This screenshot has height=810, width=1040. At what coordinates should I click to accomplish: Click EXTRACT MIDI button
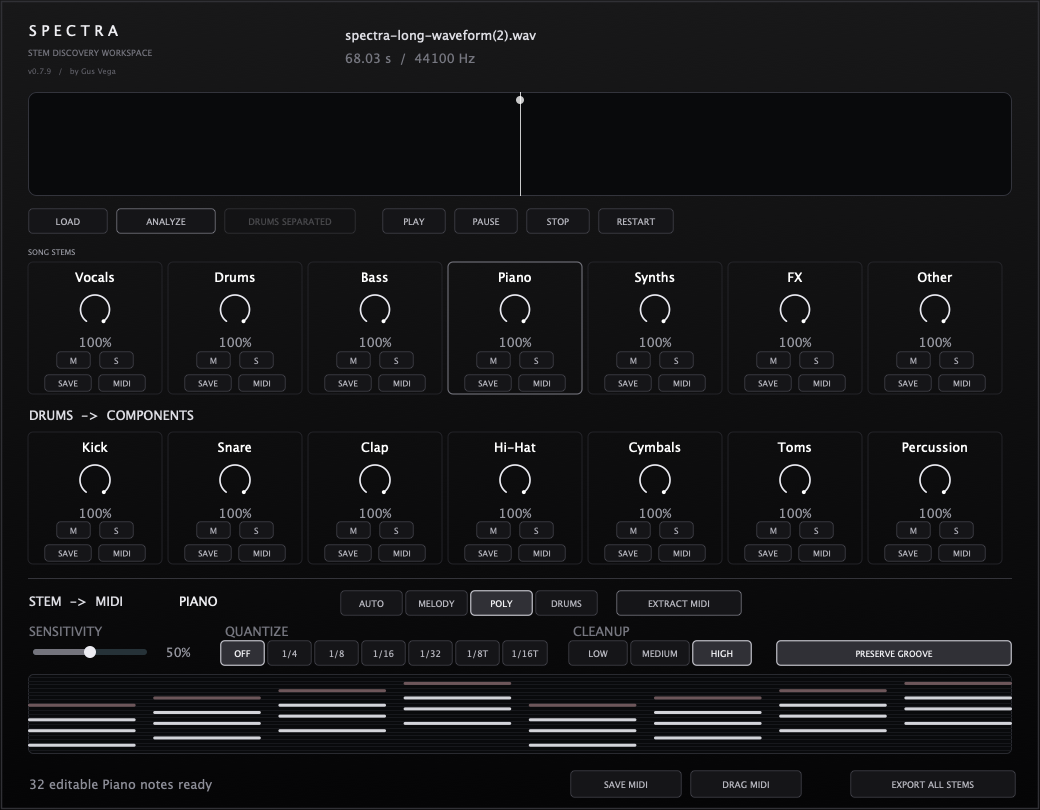[x=679, y=603]
